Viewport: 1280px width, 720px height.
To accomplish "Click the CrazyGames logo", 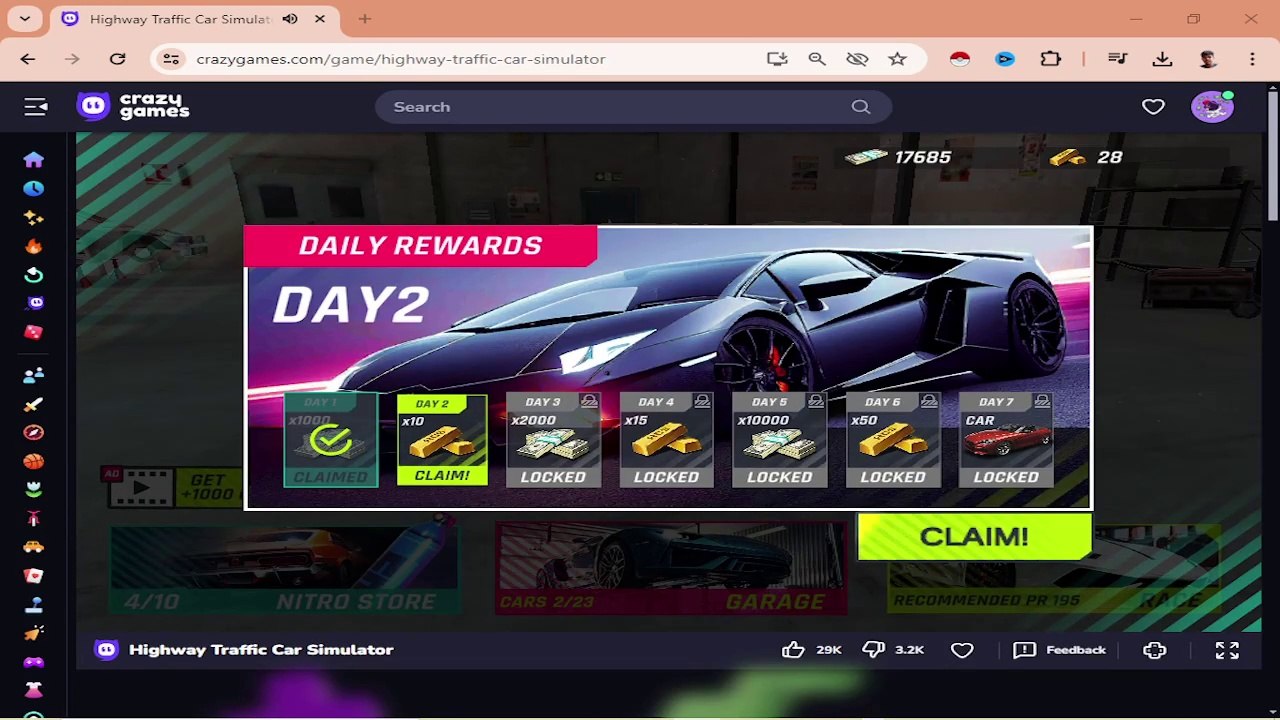I will point(134,106).
